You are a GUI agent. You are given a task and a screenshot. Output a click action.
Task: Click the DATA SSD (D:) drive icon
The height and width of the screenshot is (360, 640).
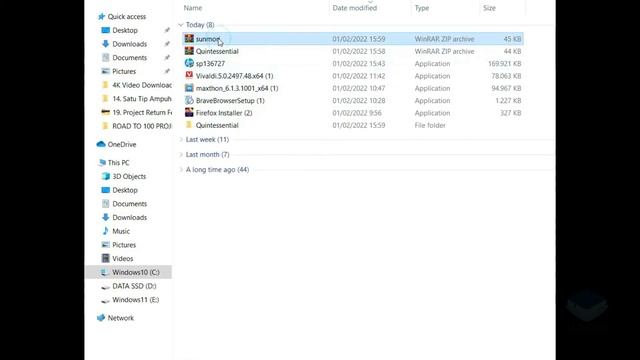coord(105,286)
